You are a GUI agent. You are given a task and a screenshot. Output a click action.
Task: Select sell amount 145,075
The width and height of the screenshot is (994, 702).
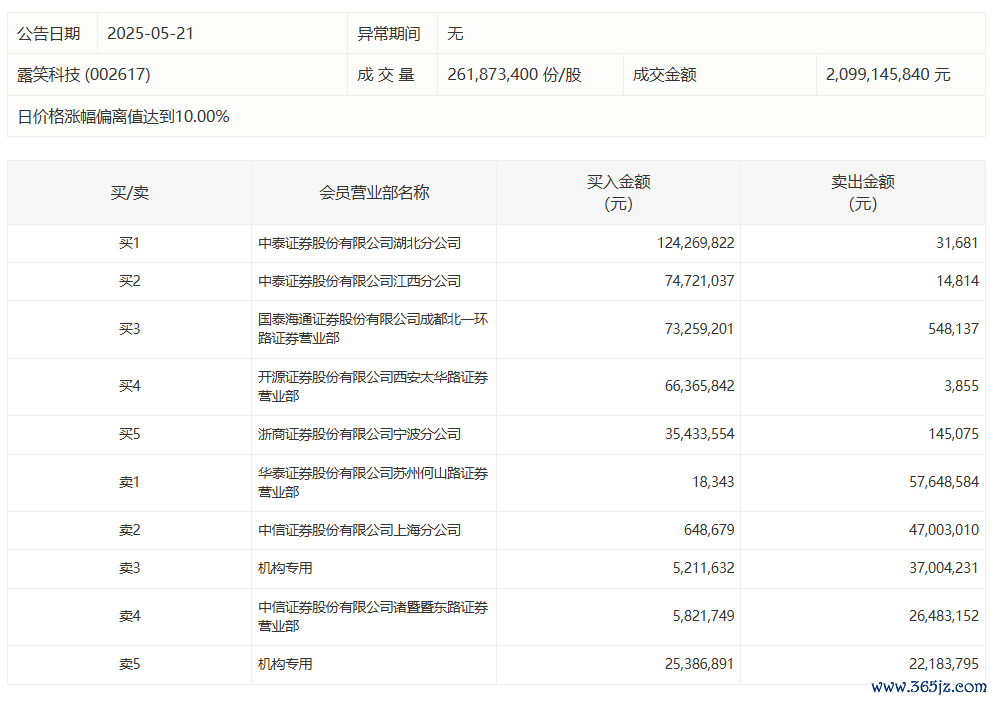[x=953, y=434]
